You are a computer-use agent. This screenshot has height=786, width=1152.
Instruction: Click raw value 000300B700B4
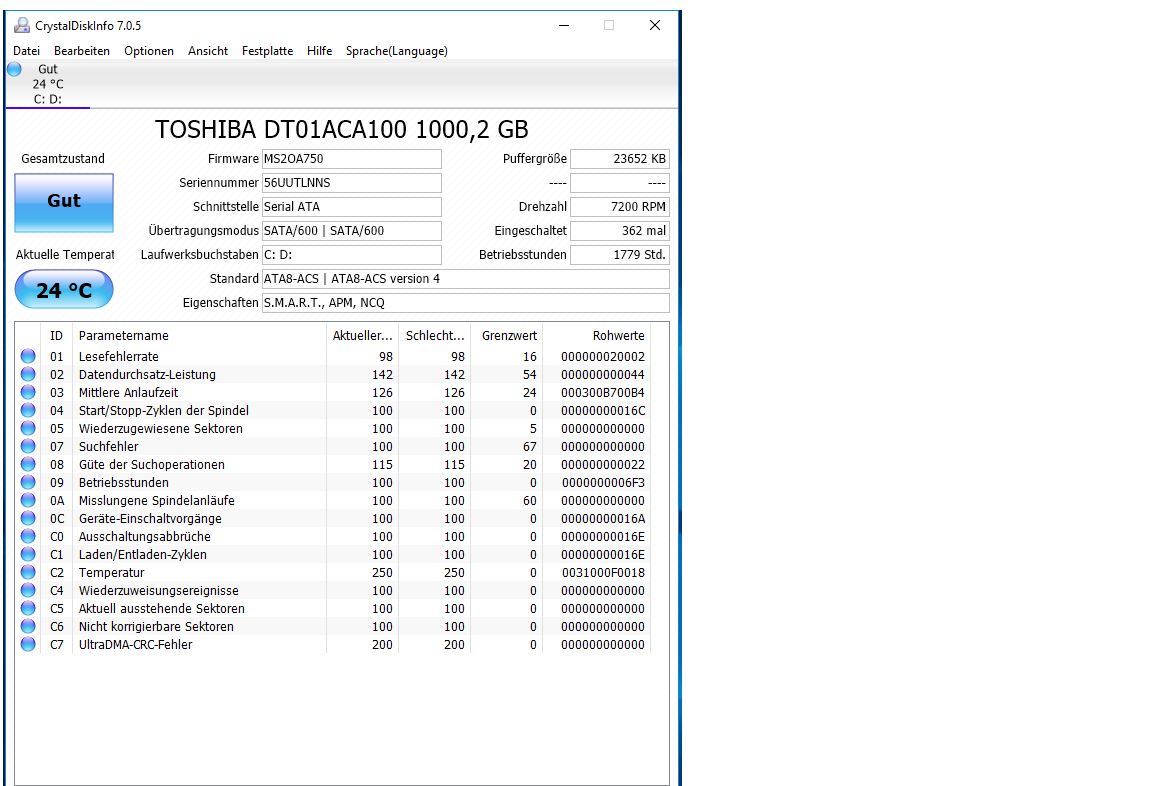602,392
